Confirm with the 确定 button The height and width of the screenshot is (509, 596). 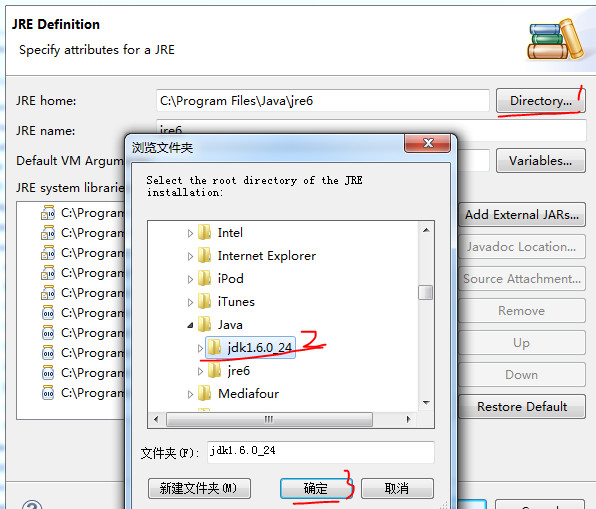tap(316, 488)
